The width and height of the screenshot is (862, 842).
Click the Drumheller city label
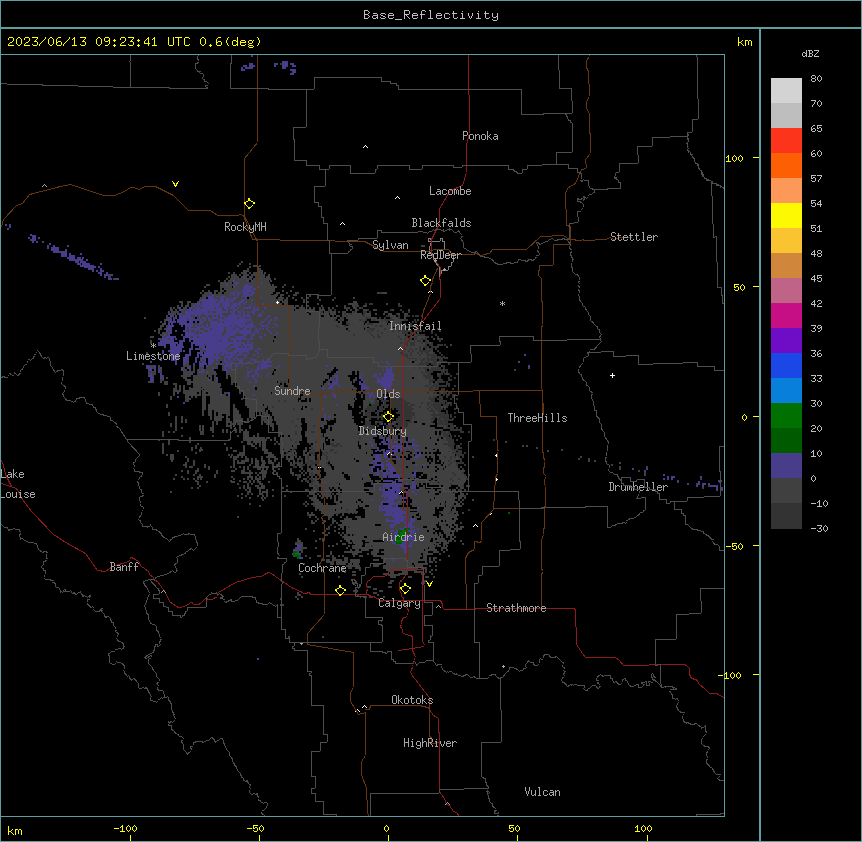tap(638, 487)
